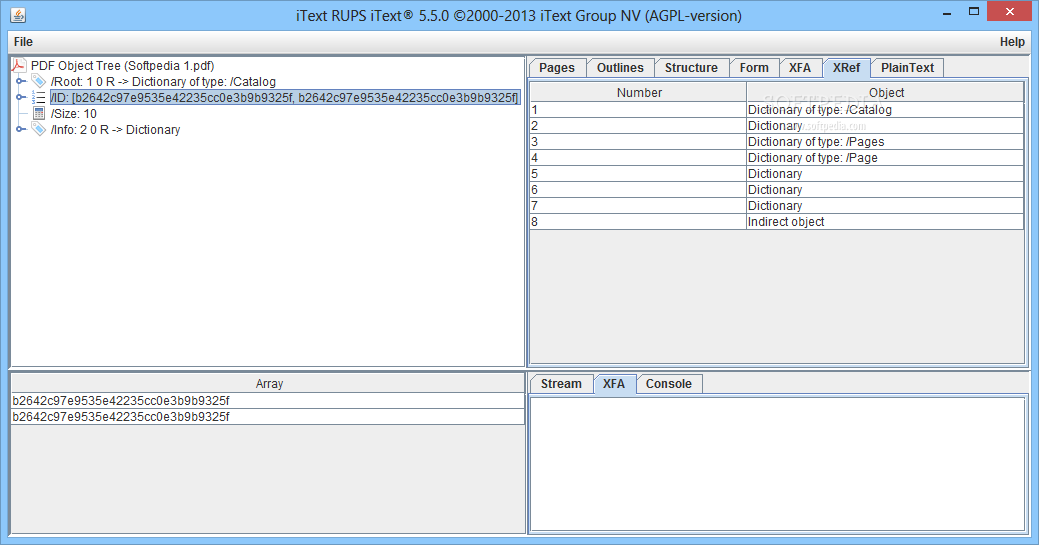Image resolution: width=1039 pixels, height=545 pixels.
Task: Click the list icon beside the /ID entry
Action: (39, 97)
